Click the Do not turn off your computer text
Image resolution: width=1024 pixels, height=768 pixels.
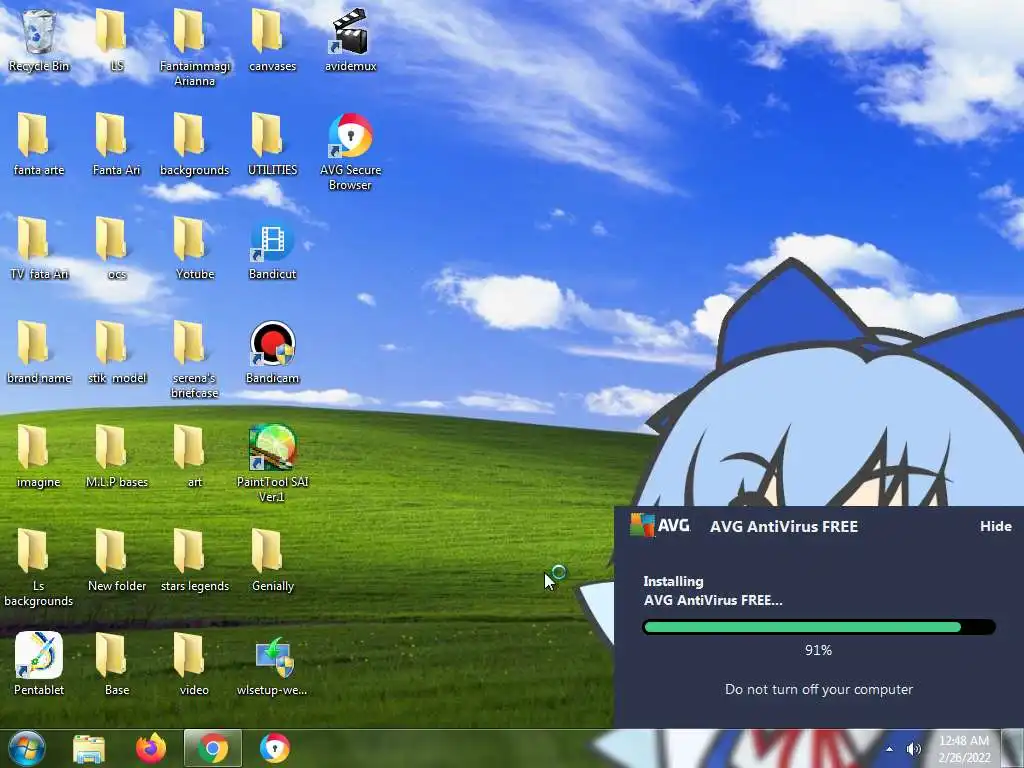[x=819, y=690]
